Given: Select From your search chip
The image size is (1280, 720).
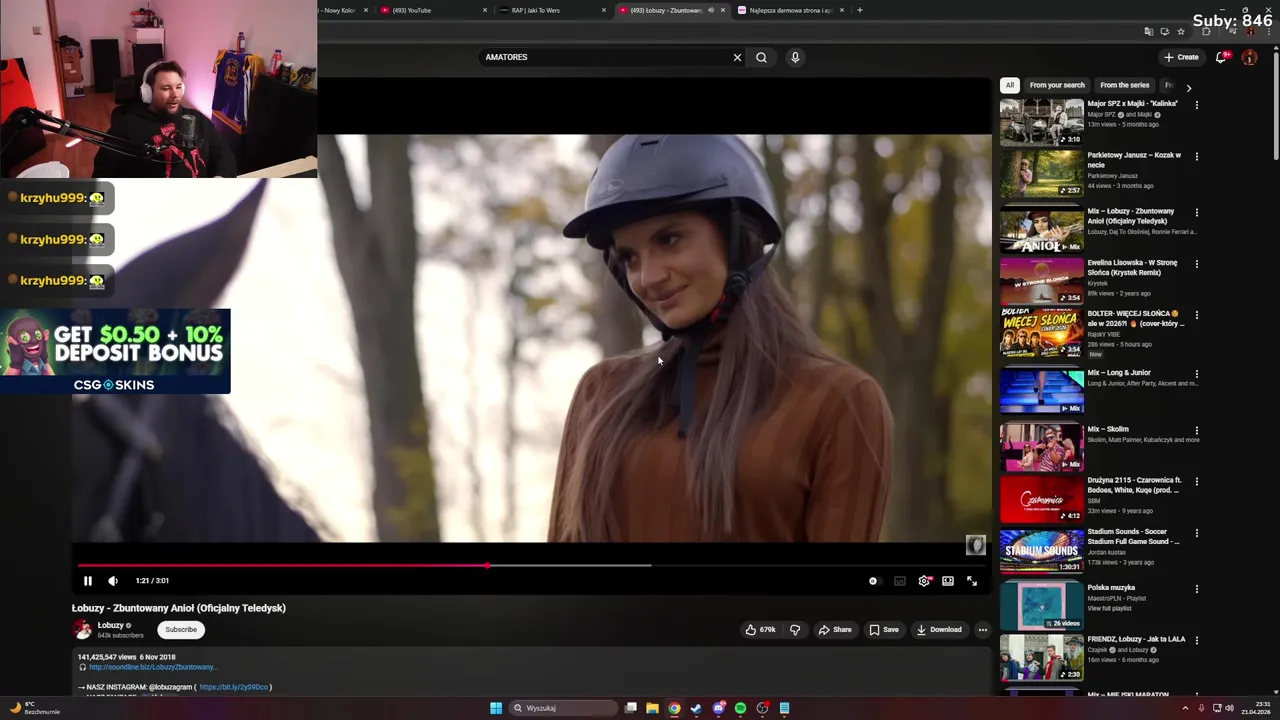Looking at the screenshot, I should [1057, 85].
